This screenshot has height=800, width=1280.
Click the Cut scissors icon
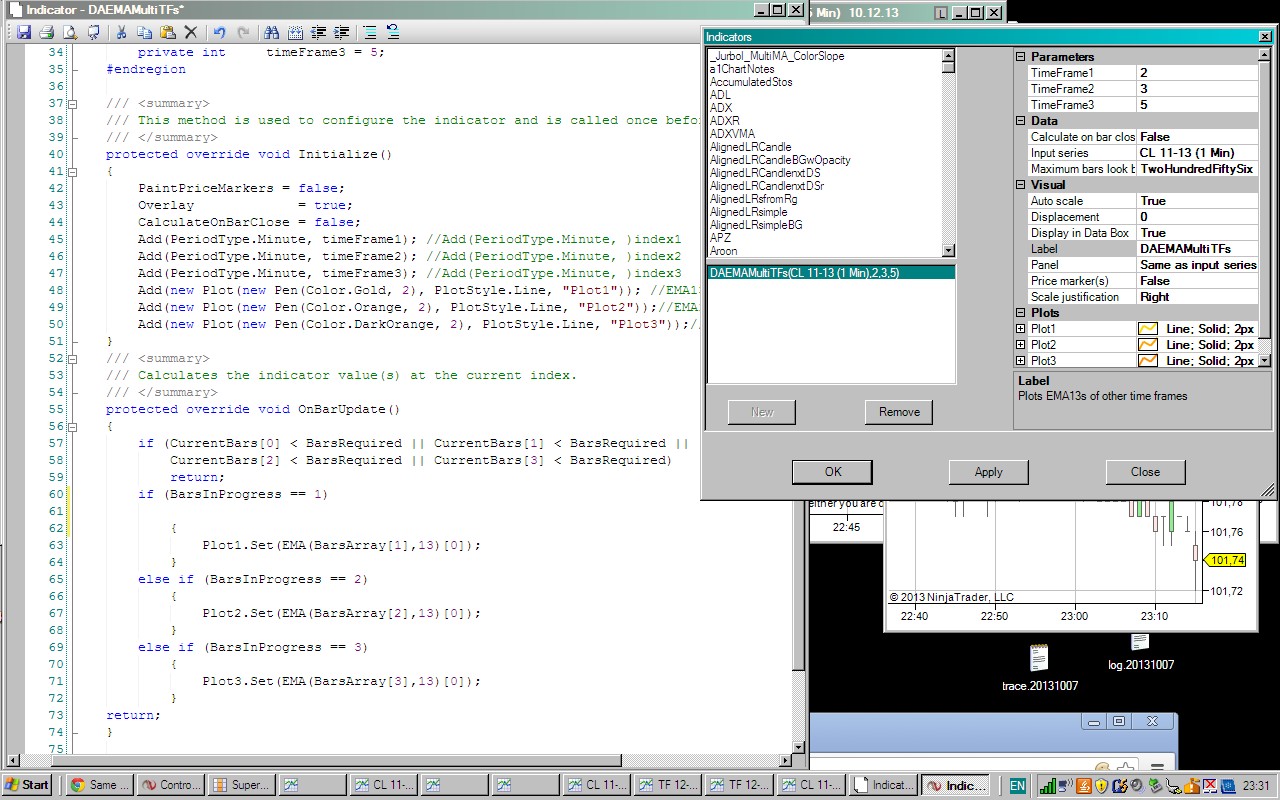pos(121,32)
